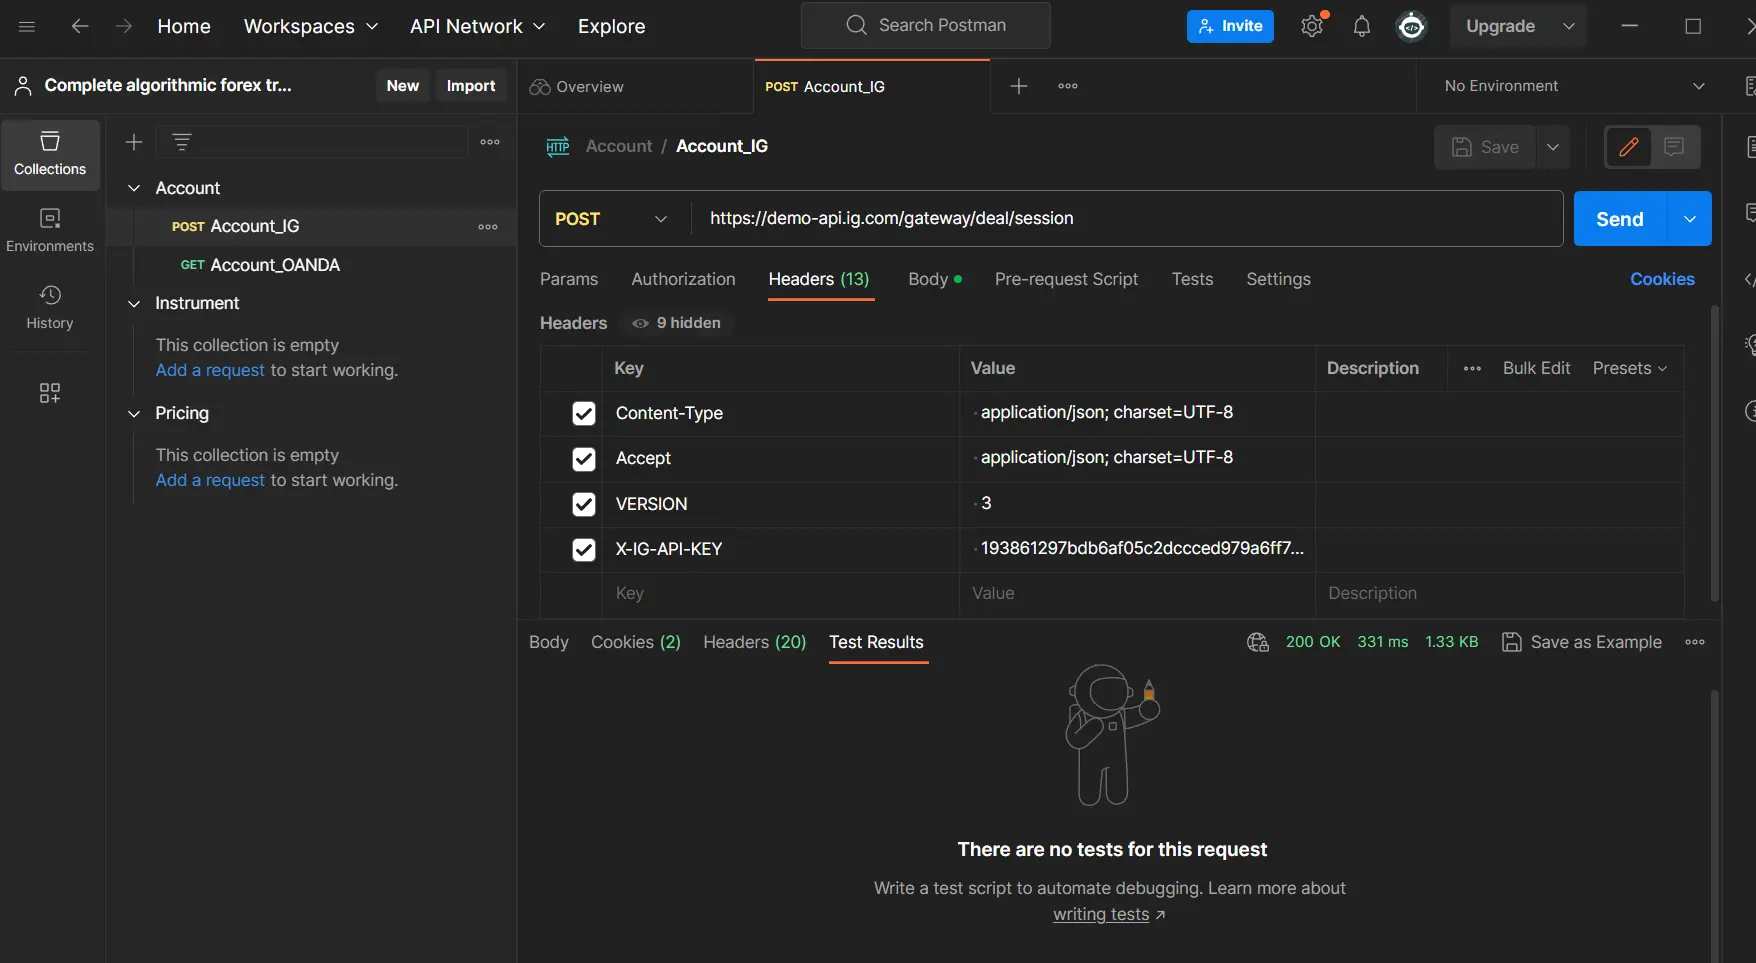1756x963 pixels.
Task: Open the POST method dropdown
Action: point(611,219)
